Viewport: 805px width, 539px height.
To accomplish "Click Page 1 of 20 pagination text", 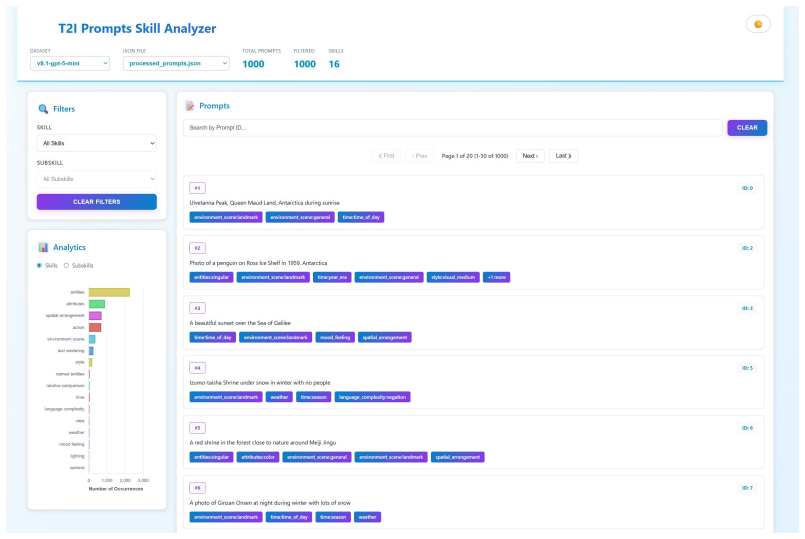I will [475, 156].
